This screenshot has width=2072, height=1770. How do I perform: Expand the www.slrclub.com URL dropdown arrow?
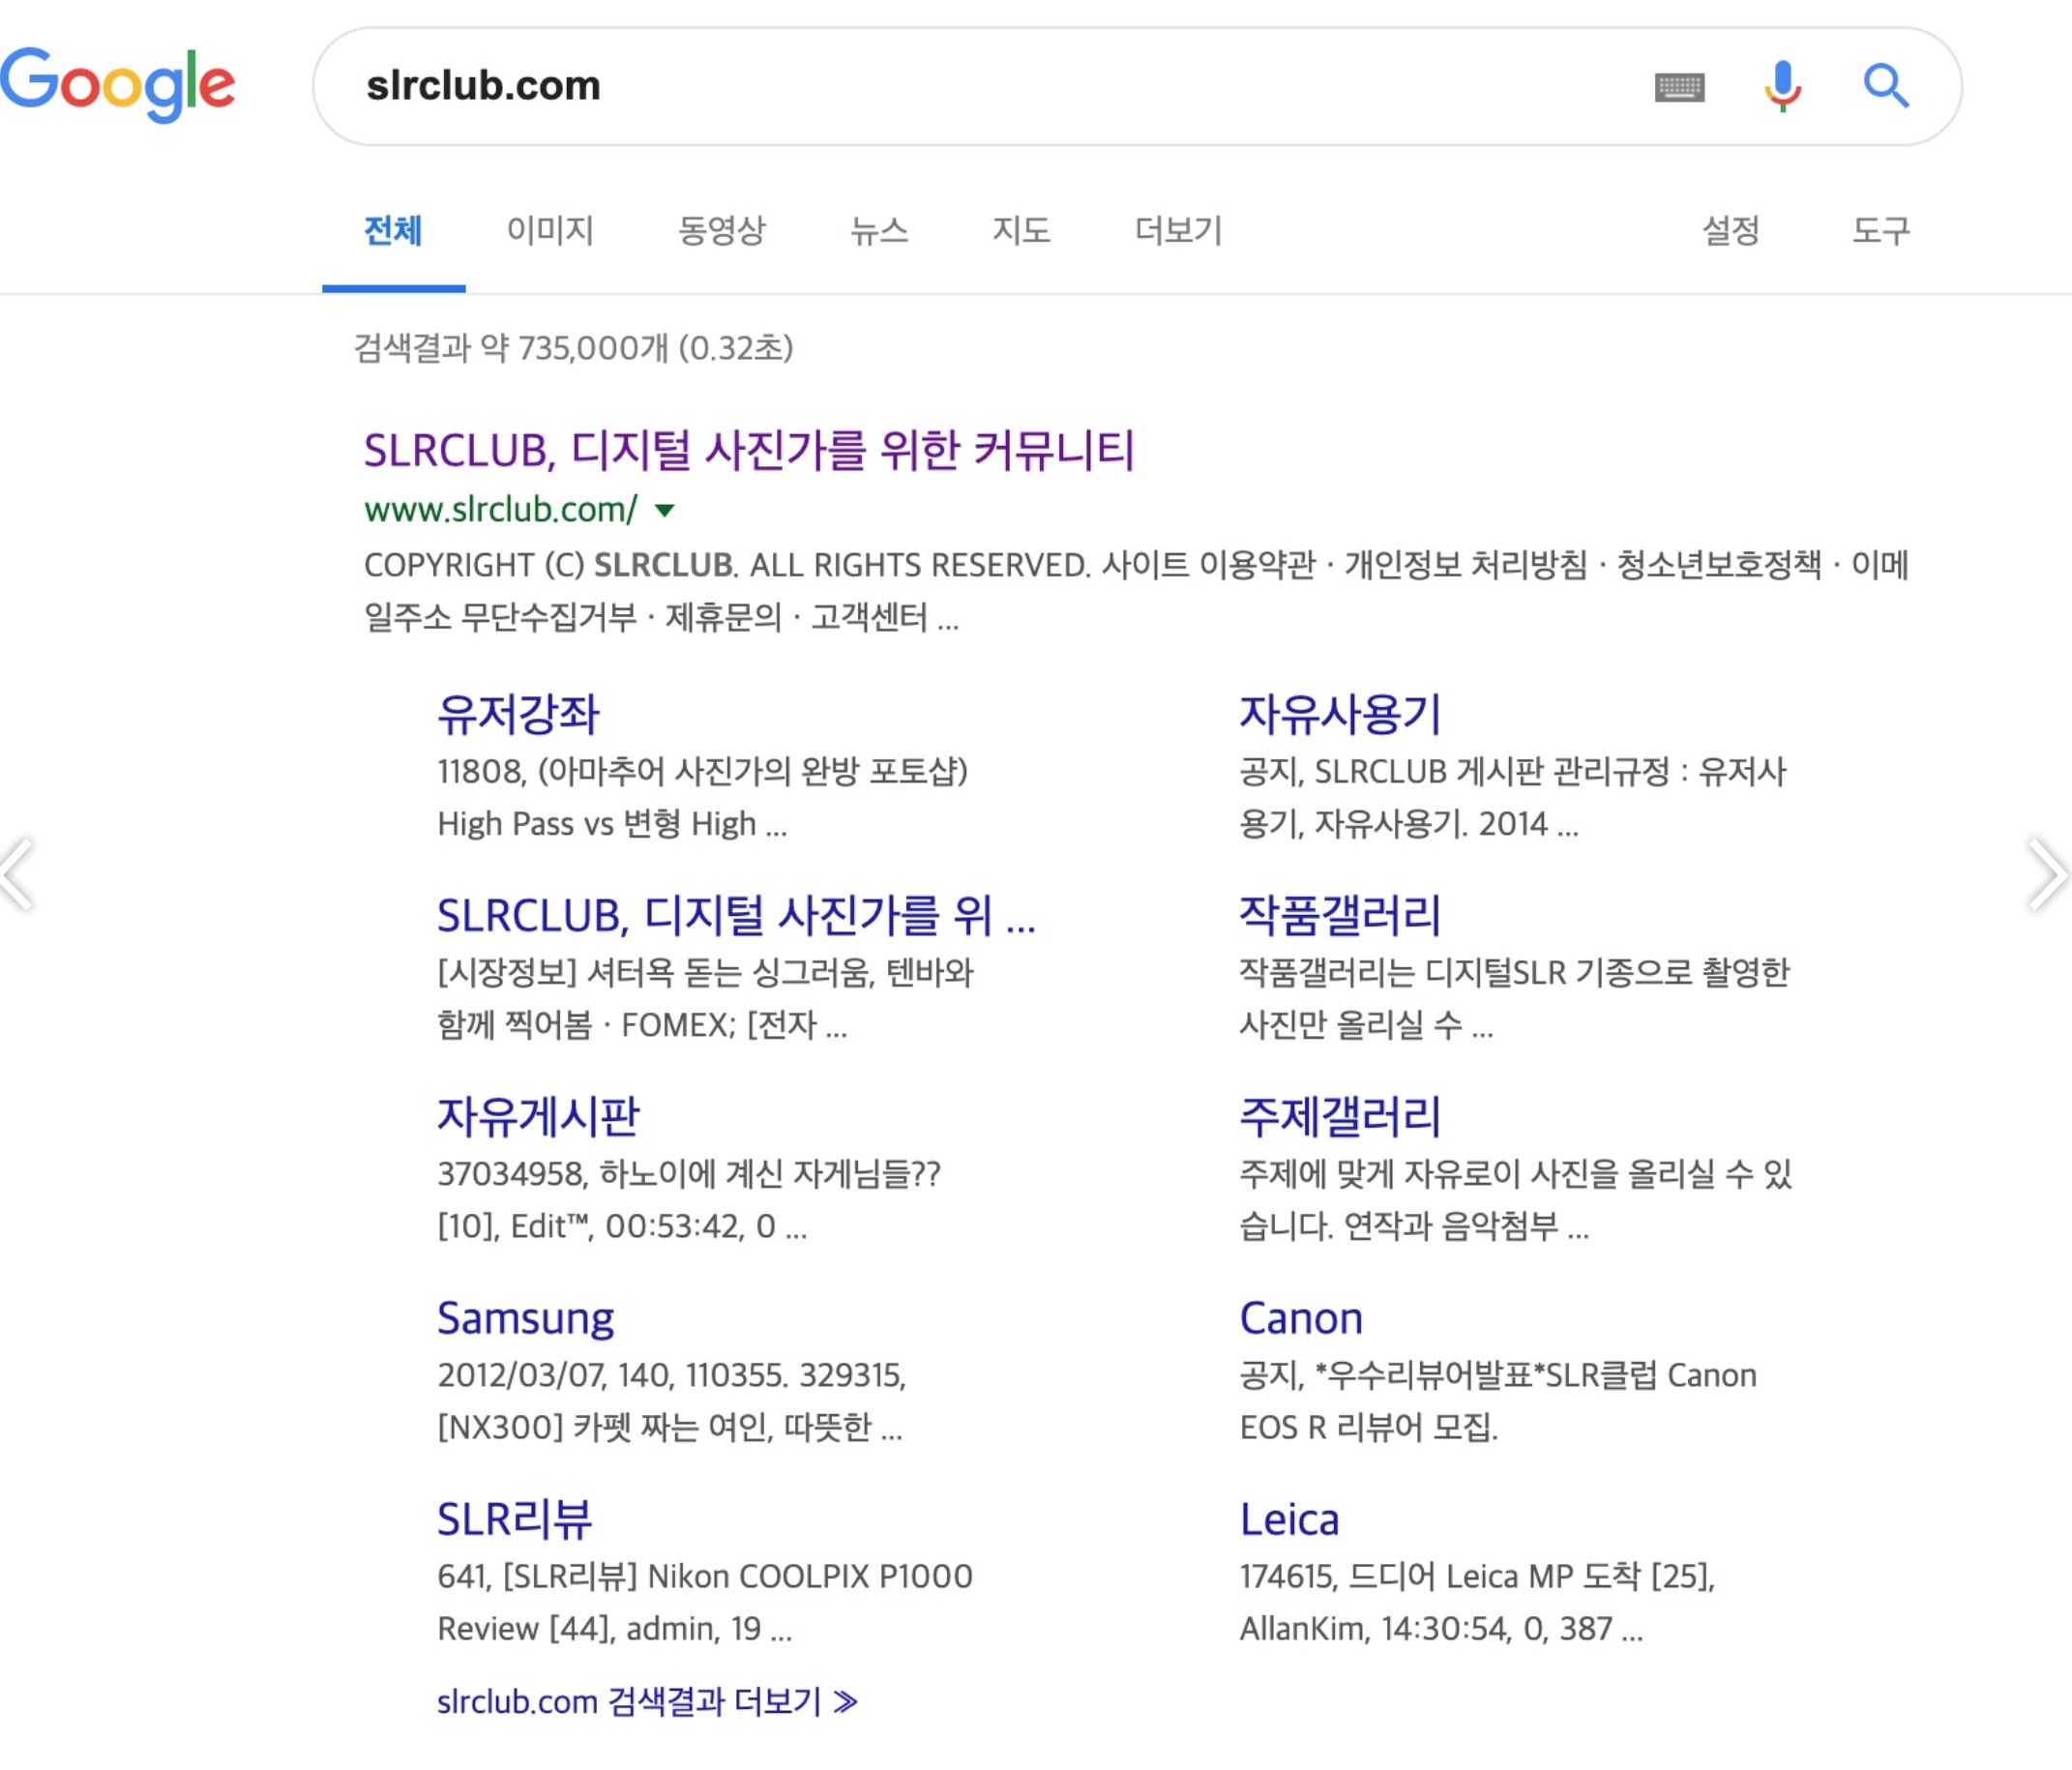point(664,511)
